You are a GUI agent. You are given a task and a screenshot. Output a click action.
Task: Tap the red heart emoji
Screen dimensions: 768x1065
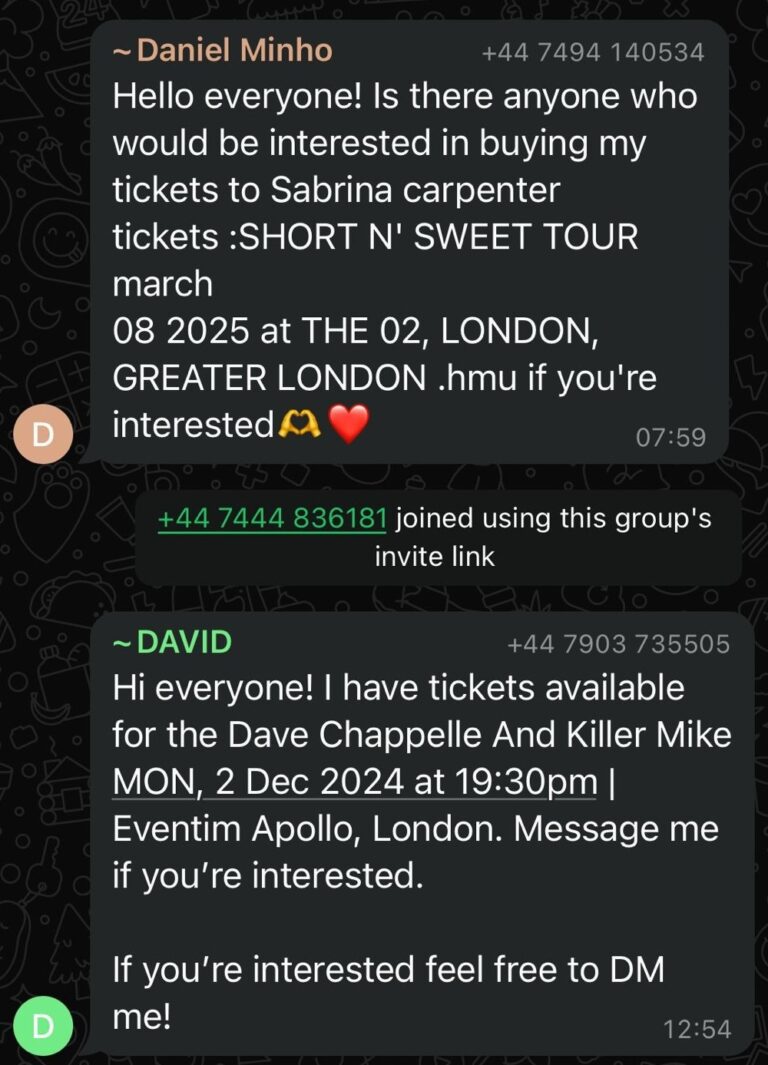[348, 423]
